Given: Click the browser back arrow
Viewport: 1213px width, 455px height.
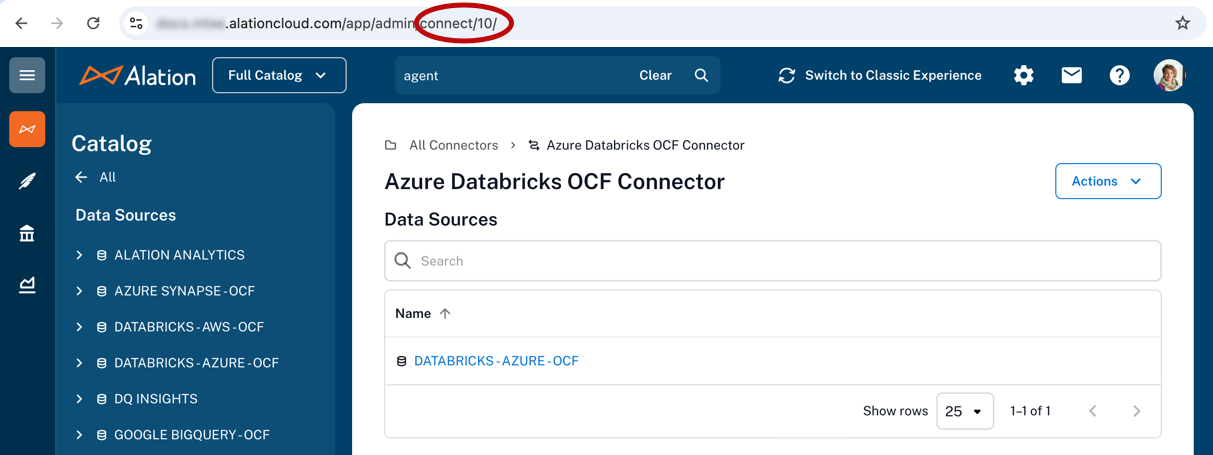Looking at the screenshot, I should pyautogui.click(x=22, y=23).
